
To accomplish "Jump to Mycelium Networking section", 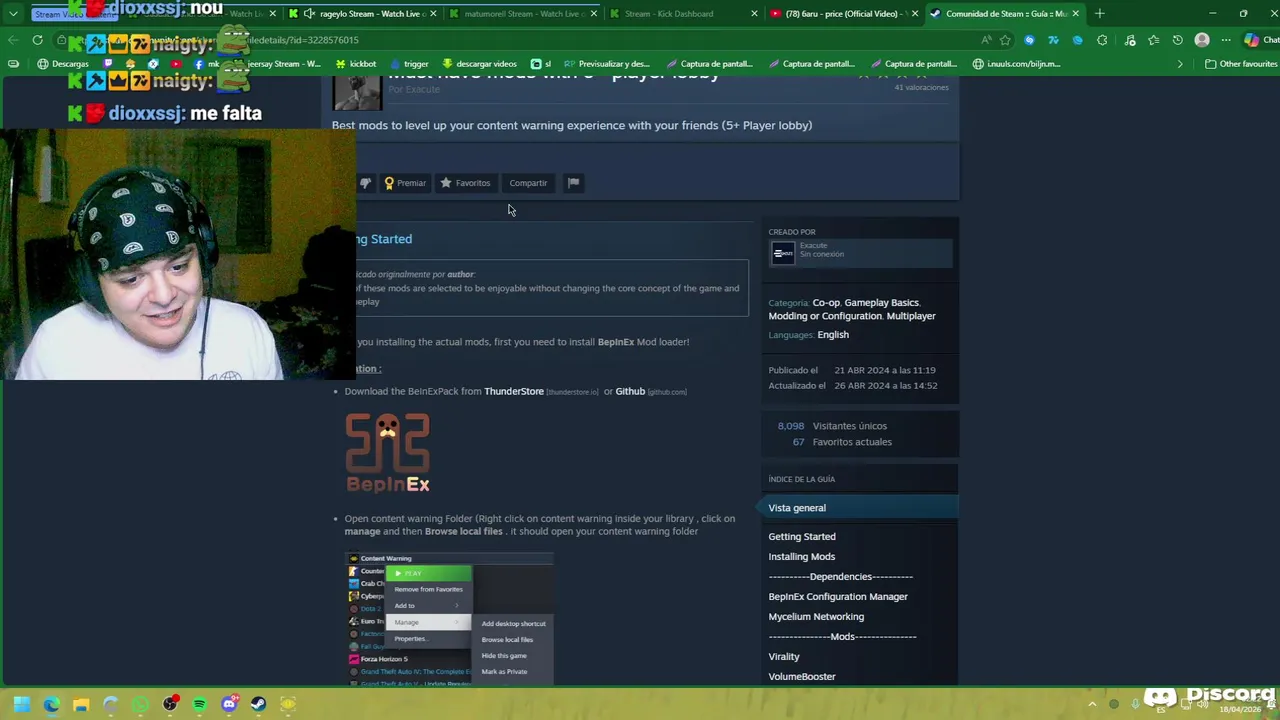I will pos(816,617).
